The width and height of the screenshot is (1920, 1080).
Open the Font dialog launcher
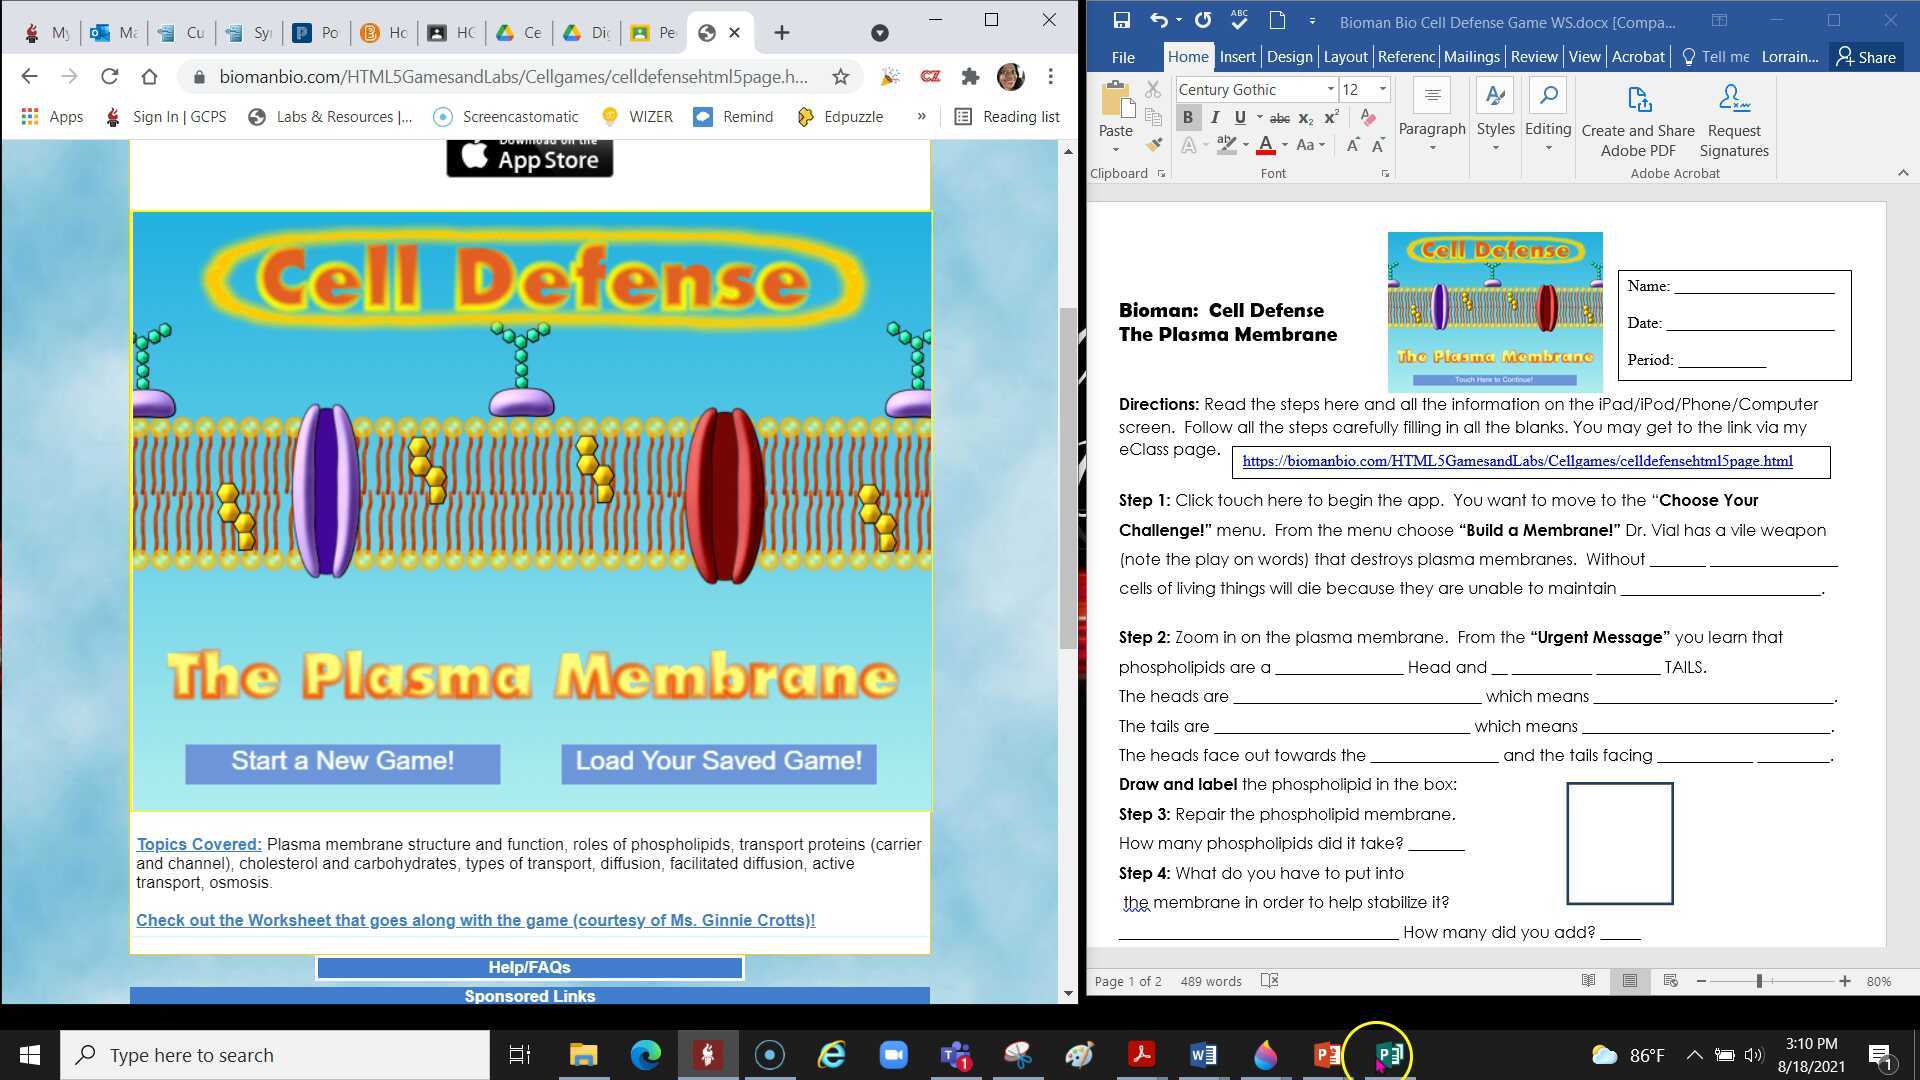coord(1385,174)
